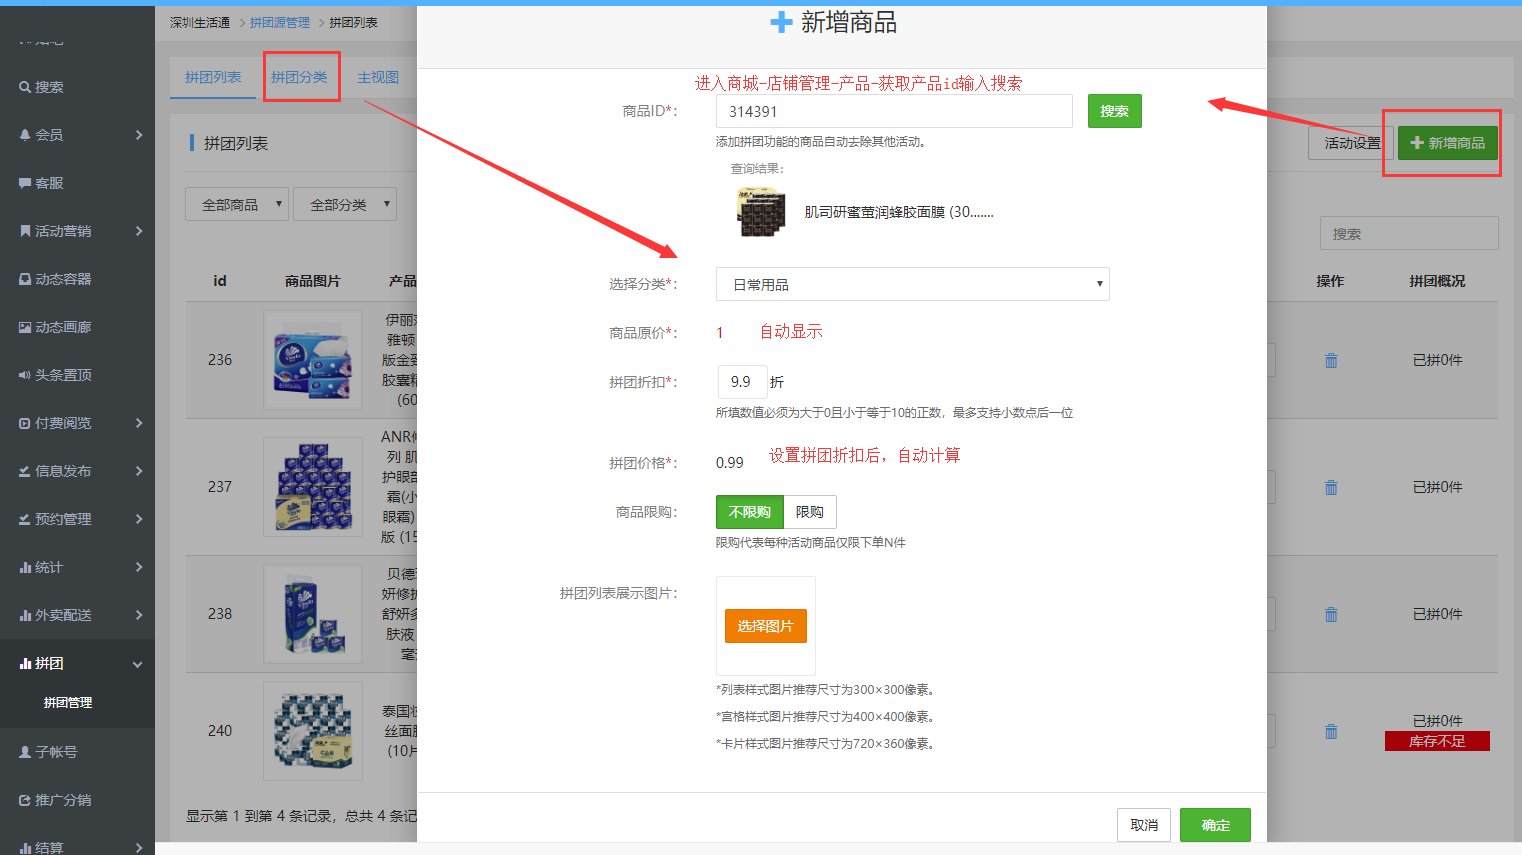The width and height of the screenshot is (1522, 855).
Task: Click the 商品ID input field
Action: click(894, 111)
